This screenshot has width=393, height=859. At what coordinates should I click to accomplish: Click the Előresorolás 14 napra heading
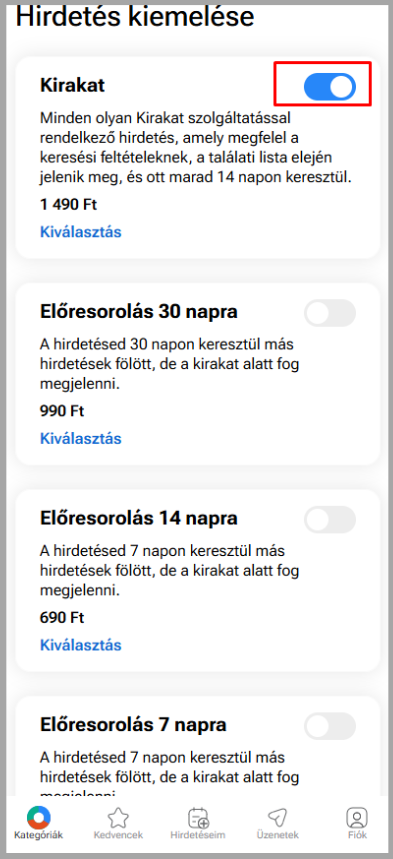pyautogui.click(x=139, y=518)
